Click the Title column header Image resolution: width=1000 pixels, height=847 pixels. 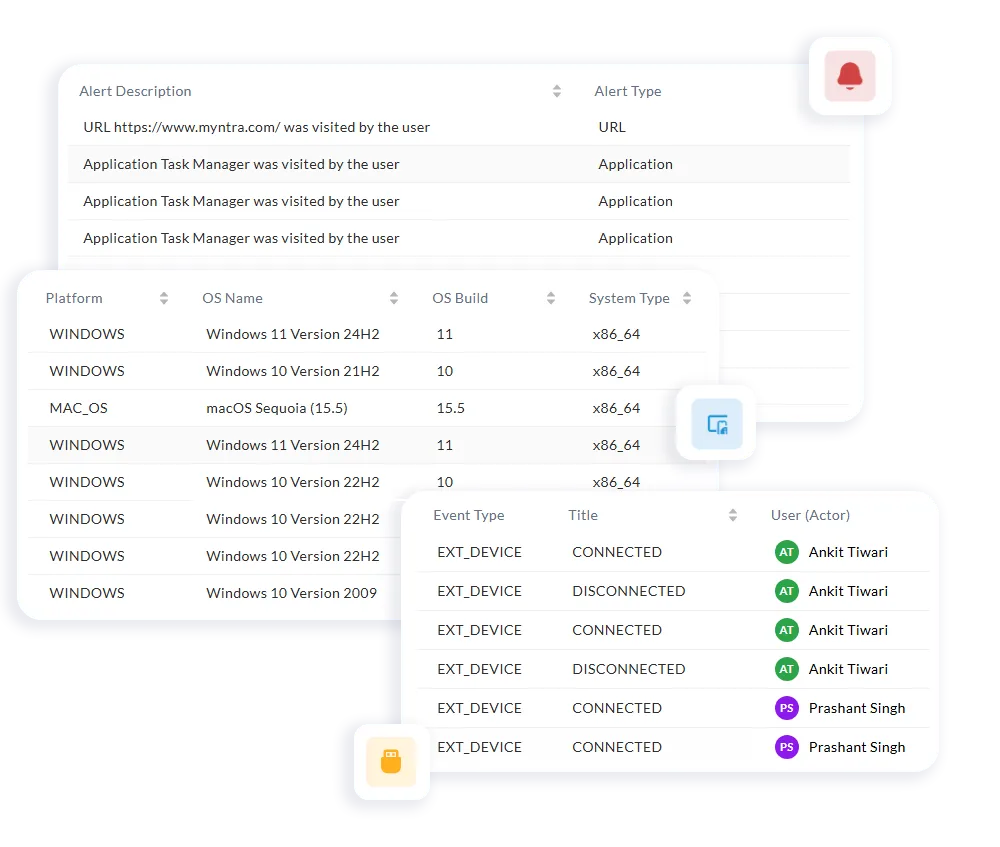pyautogui.click(x=583, y=515)
